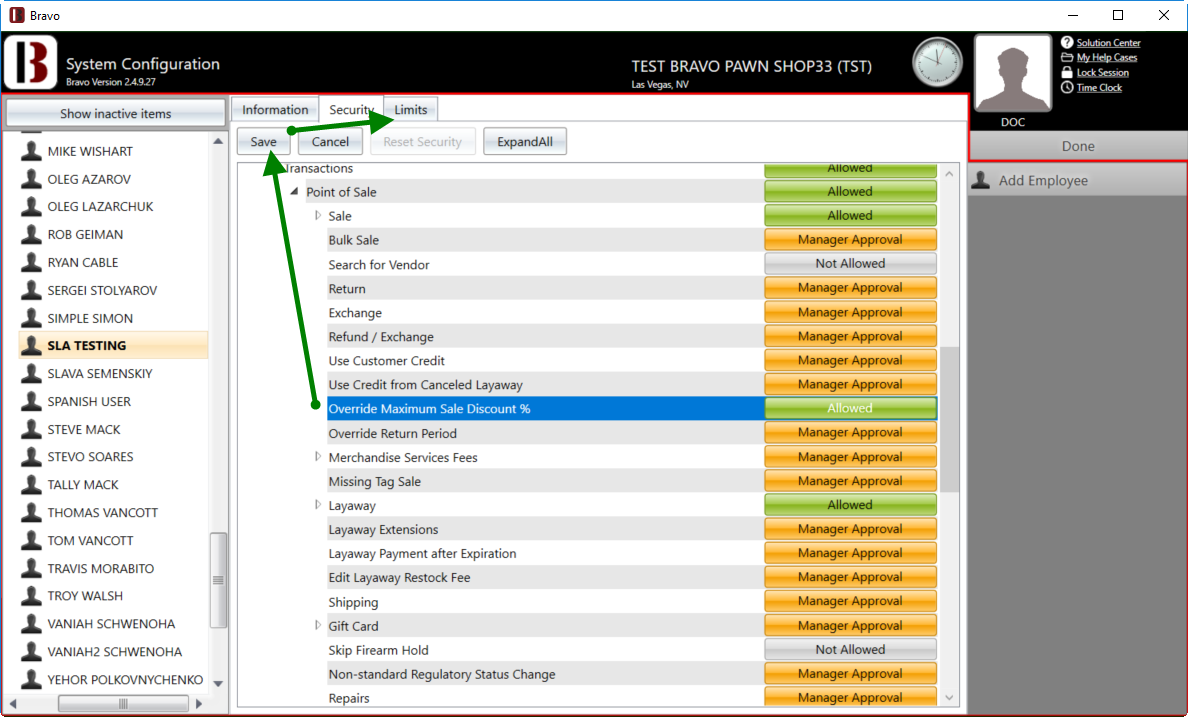Expand the Sale tree node
Image resolution: width=1188 pixels, height=717 pixels.
(318, 215)
